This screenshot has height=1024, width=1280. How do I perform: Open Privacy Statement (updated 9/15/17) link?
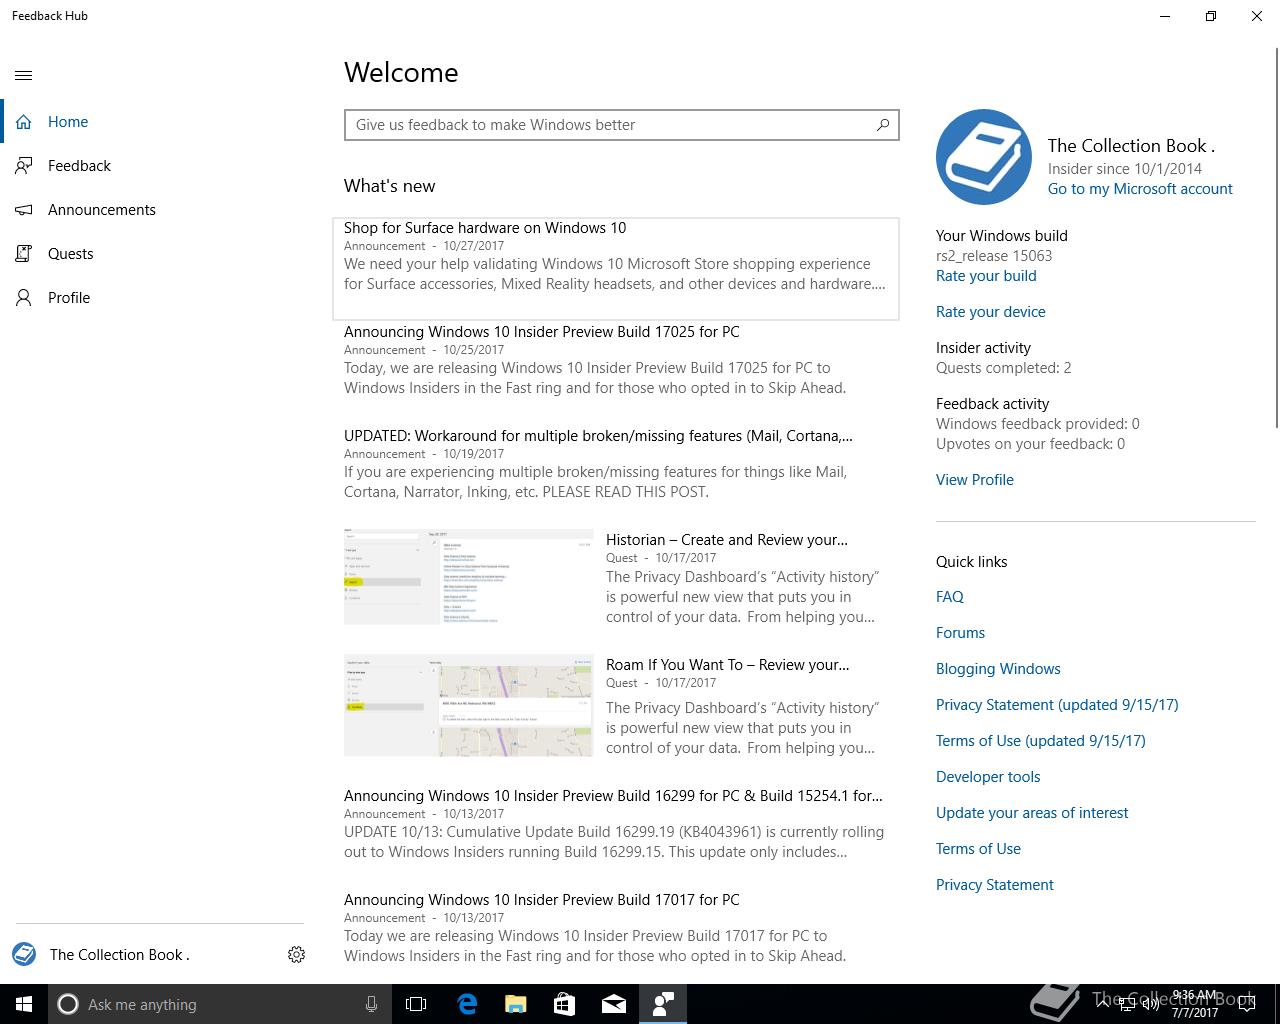coord(1057,705)
